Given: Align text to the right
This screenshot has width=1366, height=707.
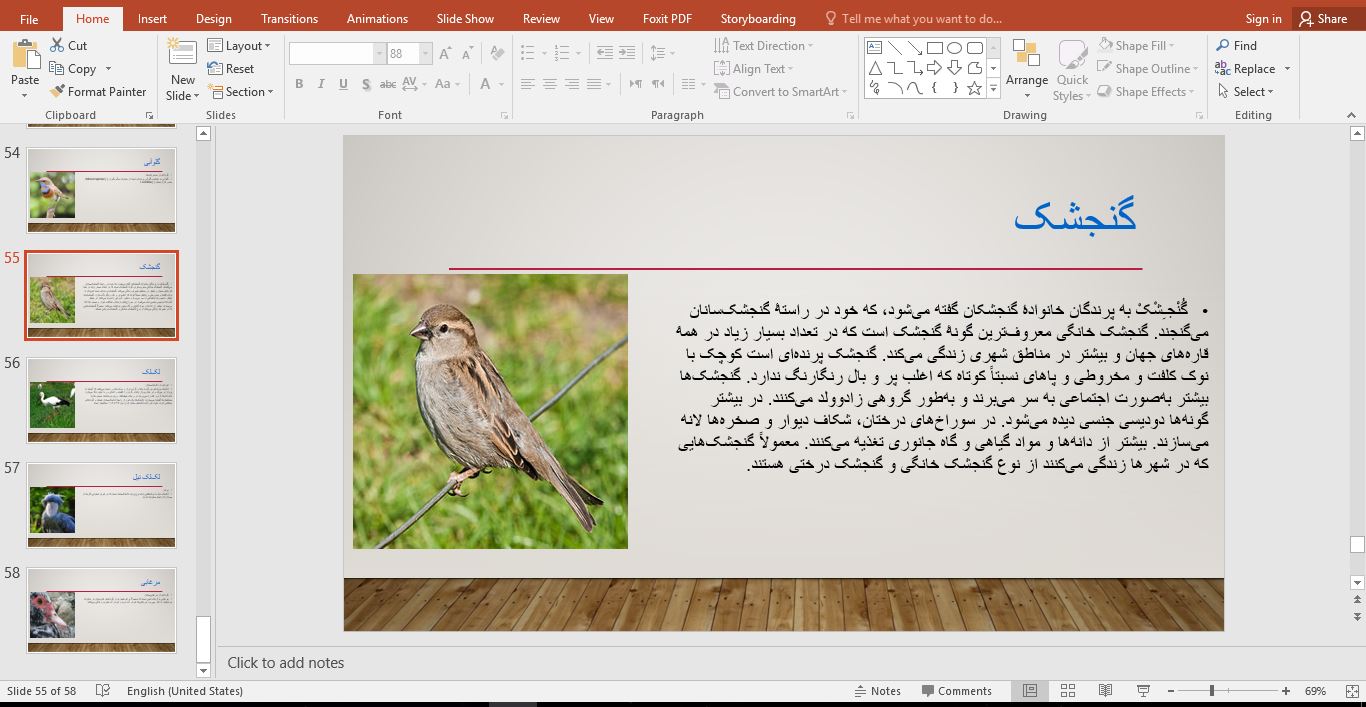Looking at the screenshot, I should (x=571, y=84).
